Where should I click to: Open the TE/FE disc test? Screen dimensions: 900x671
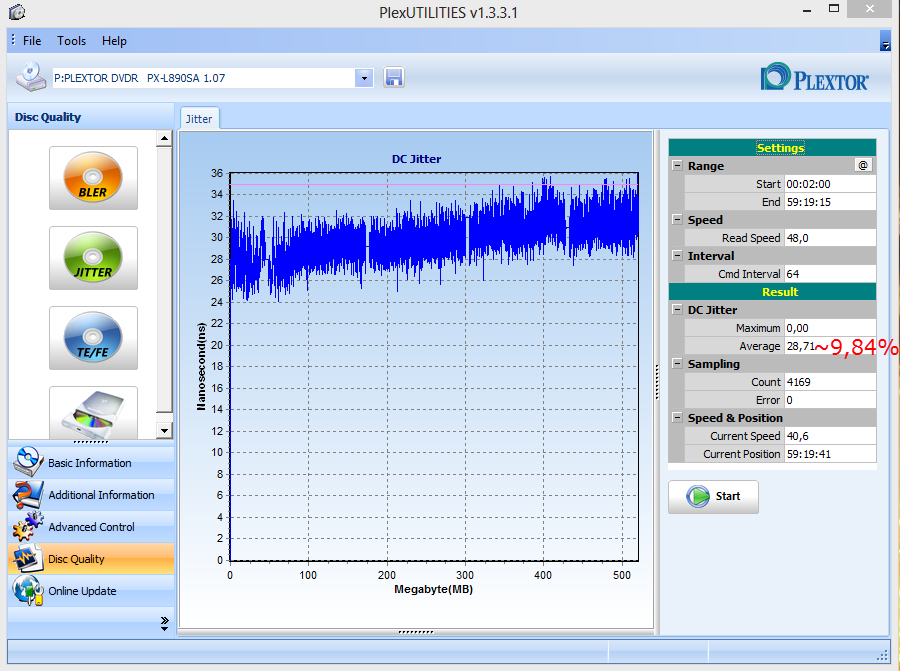click(93, 338)
